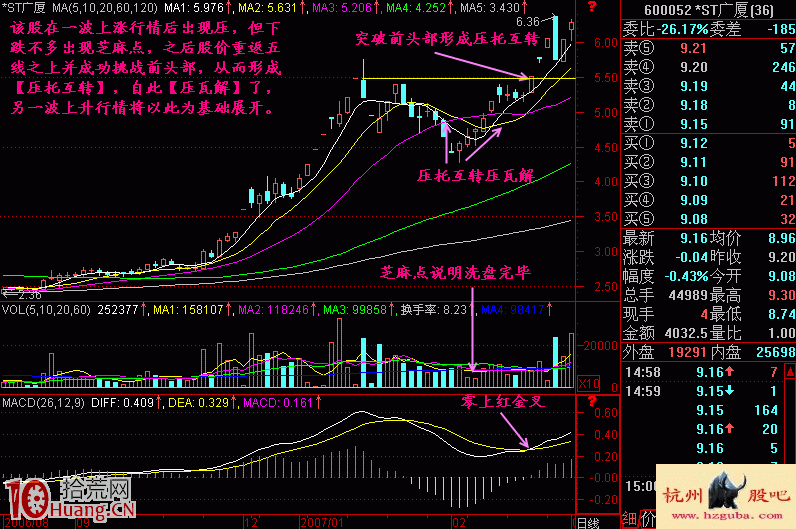796x529 pixels.
Task: Click the MA1: 5.976 value
Action: click(198, 8)
